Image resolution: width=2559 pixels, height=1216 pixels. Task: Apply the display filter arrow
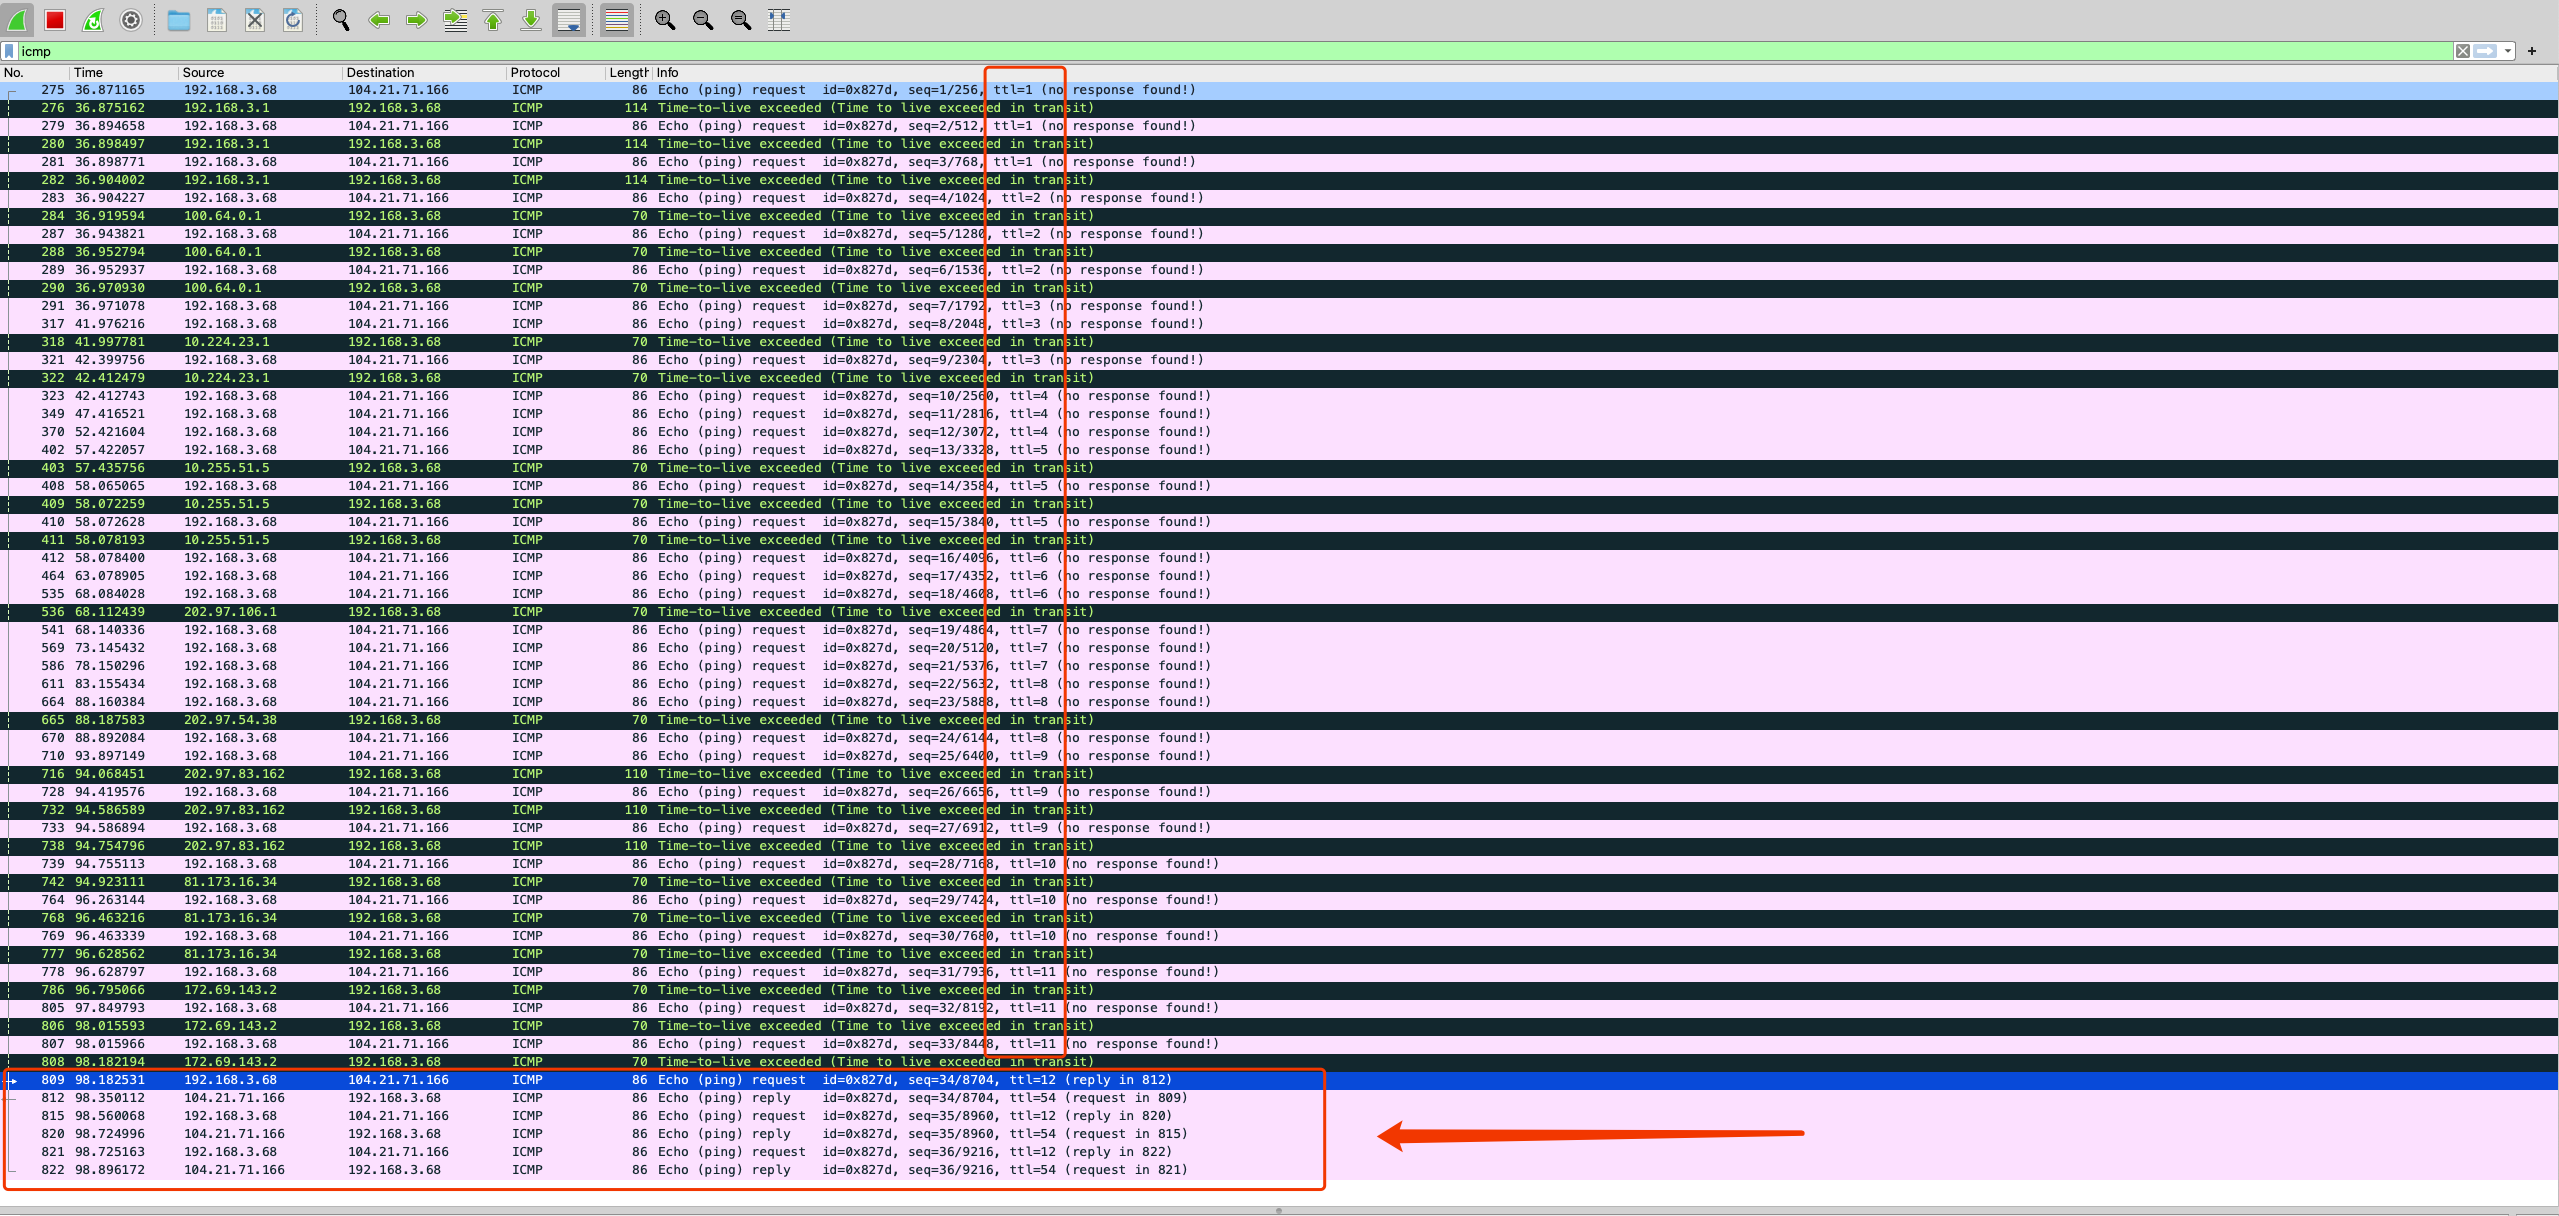pyautogui.click(x=2486, y=51)
